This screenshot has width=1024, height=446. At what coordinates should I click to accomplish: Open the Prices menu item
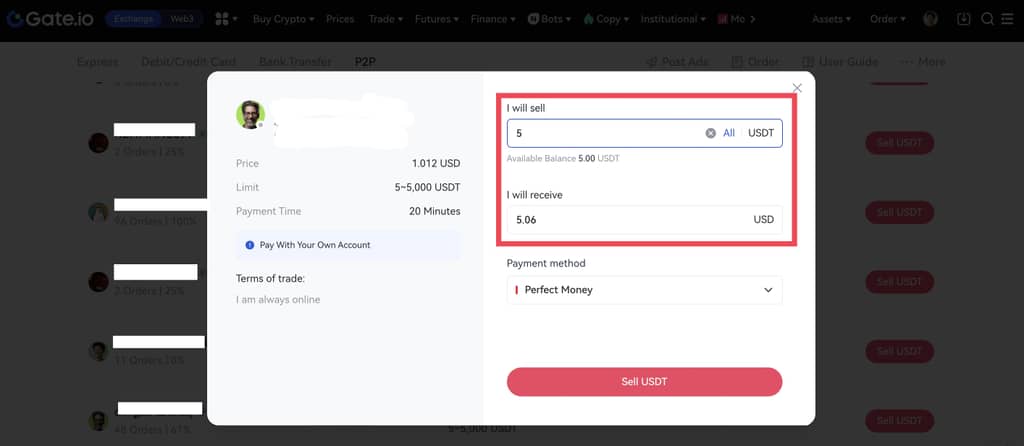340,19
